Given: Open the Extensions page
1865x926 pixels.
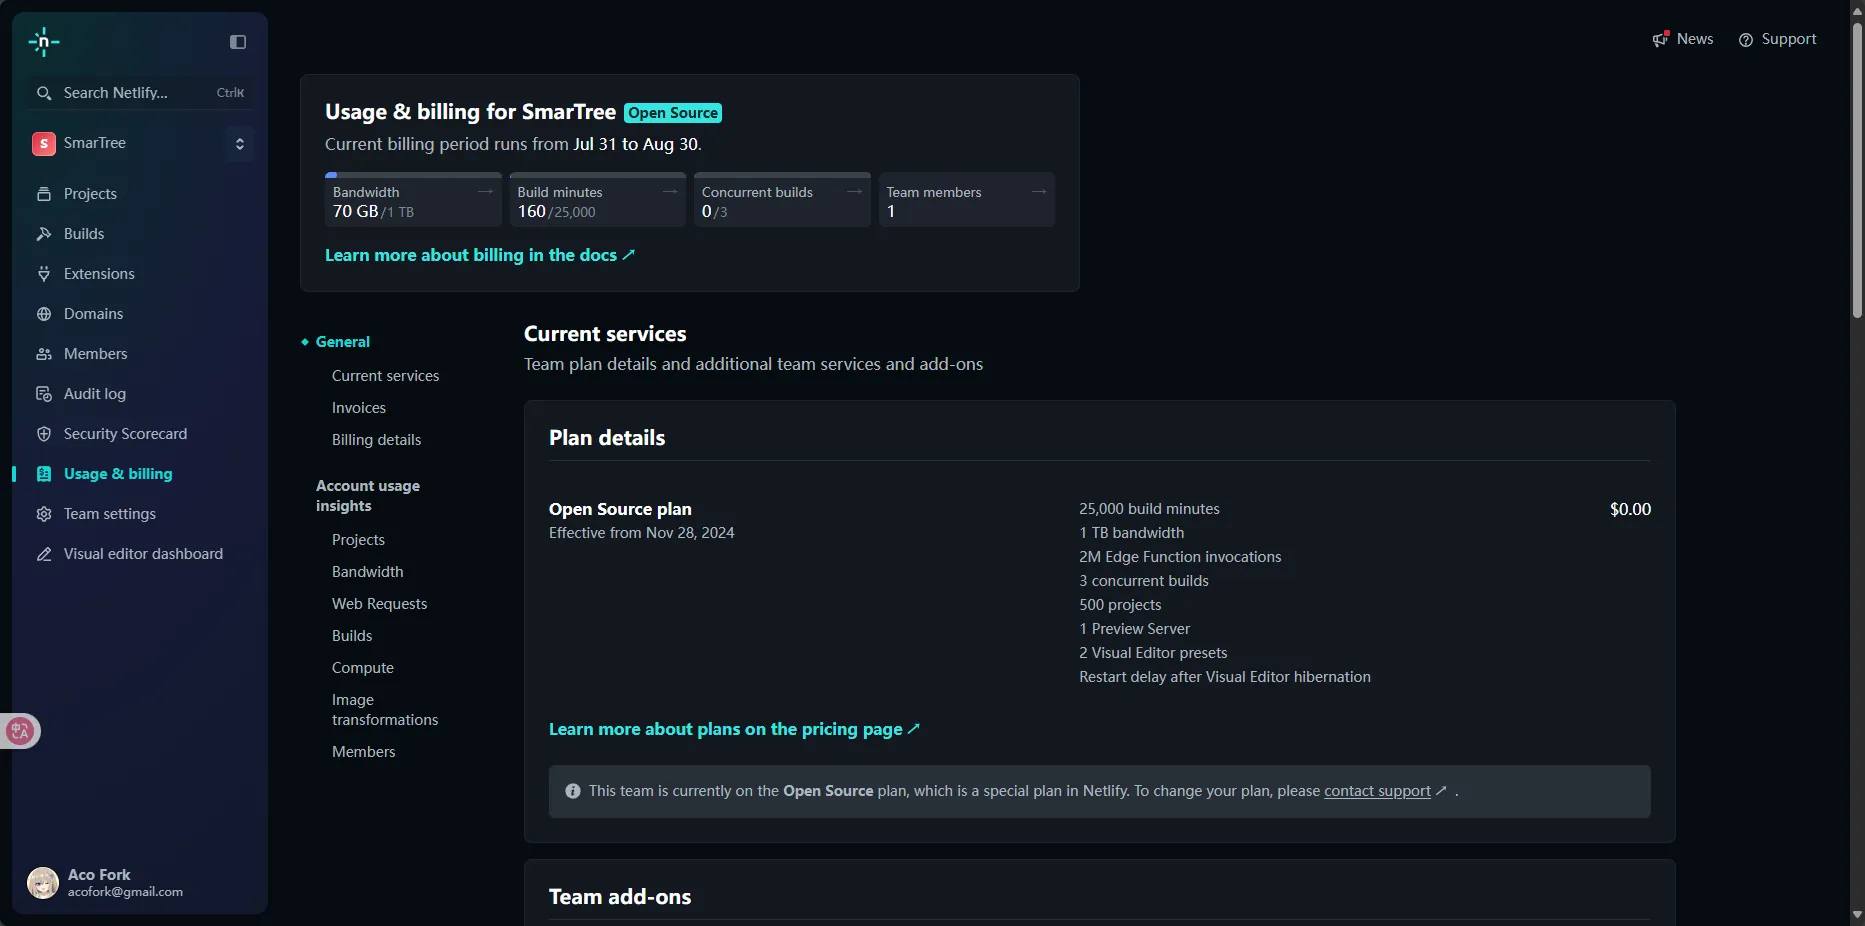Looking at the screenshot, I should pos(99,274).
